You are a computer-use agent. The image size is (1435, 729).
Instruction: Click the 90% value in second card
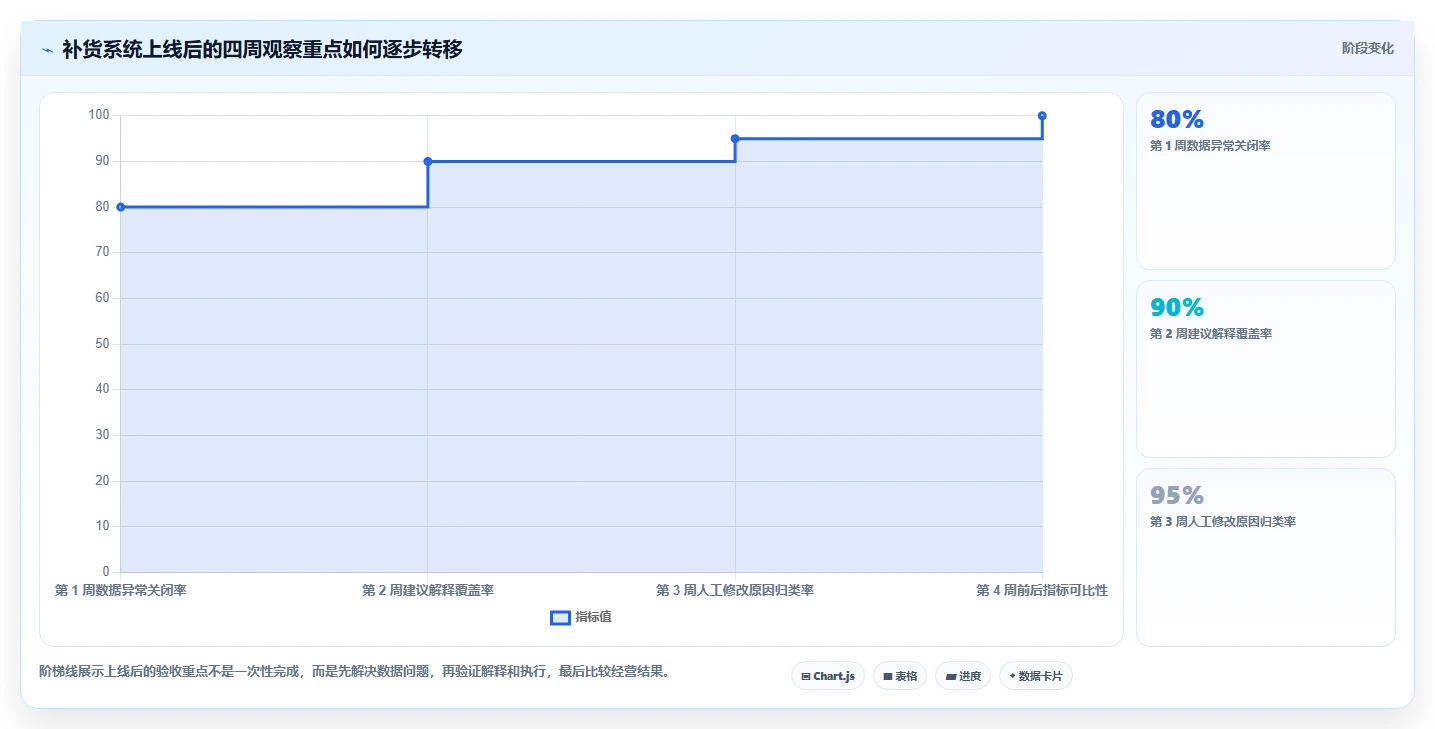1177,307
